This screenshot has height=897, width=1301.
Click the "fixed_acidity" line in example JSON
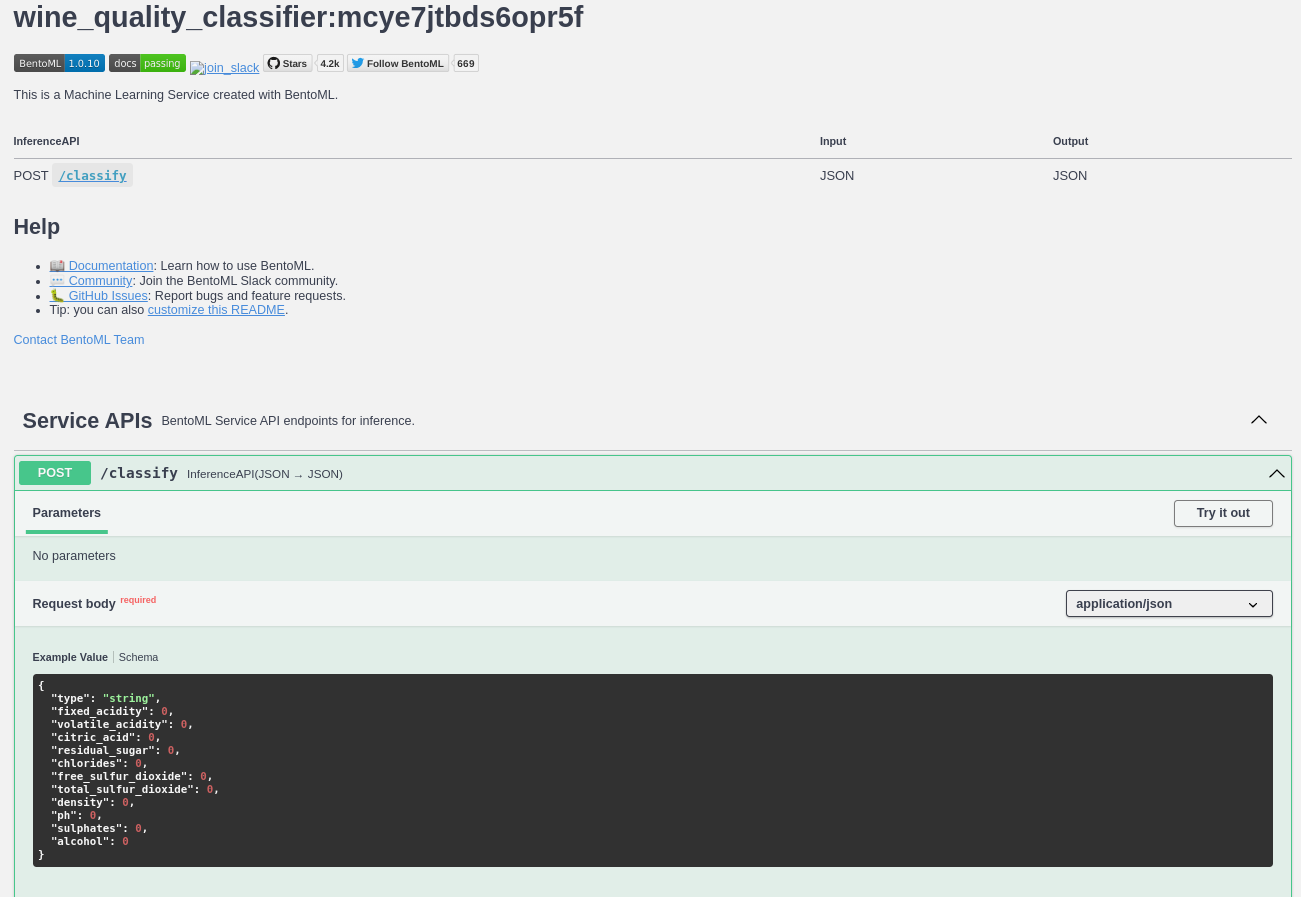click(112, 711)
